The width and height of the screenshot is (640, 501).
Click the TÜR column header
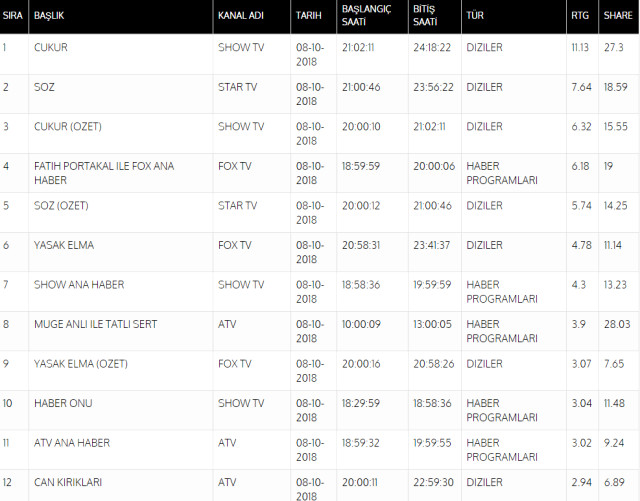pyautogui.click(x=475, y=18)
